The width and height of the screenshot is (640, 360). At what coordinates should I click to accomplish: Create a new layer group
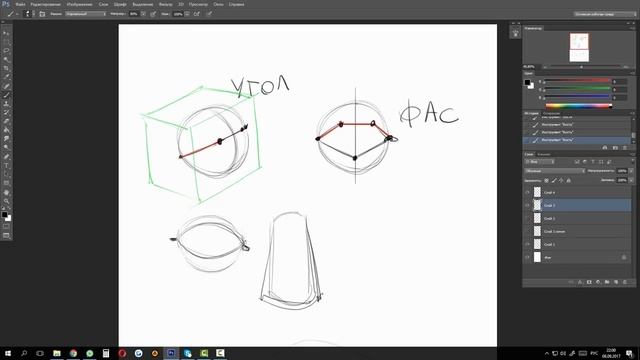point(607,282)
